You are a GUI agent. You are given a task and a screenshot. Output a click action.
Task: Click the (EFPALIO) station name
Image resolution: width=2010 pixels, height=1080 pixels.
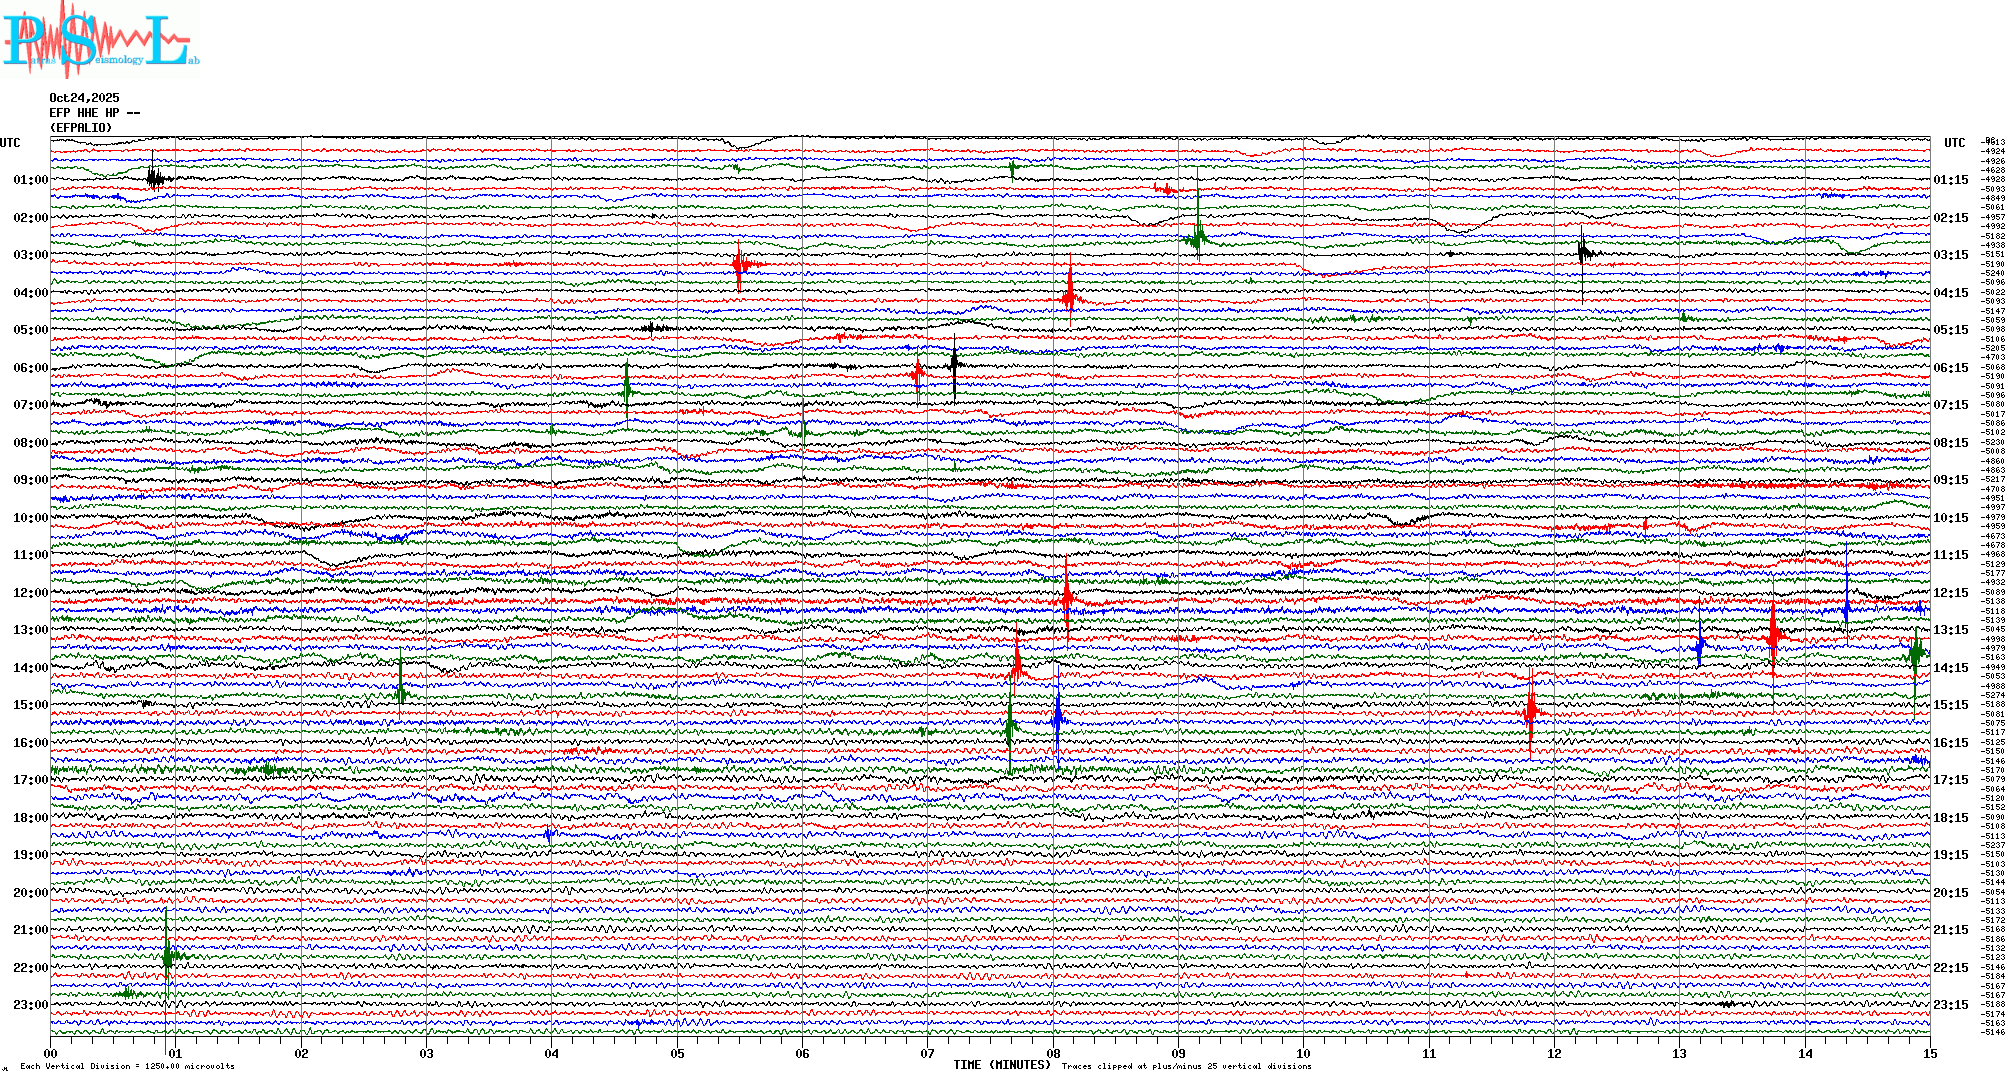81,128
